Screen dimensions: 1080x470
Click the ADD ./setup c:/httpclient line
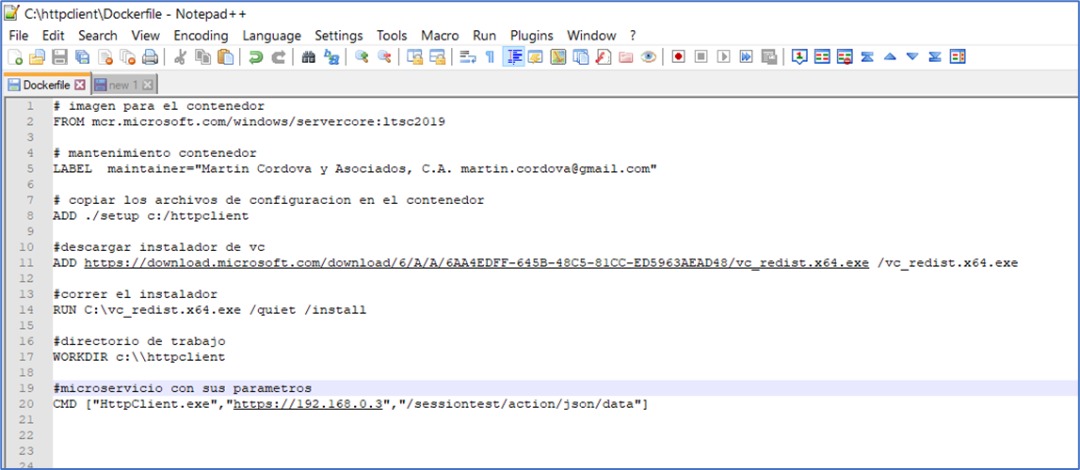(x=151, y=216)
